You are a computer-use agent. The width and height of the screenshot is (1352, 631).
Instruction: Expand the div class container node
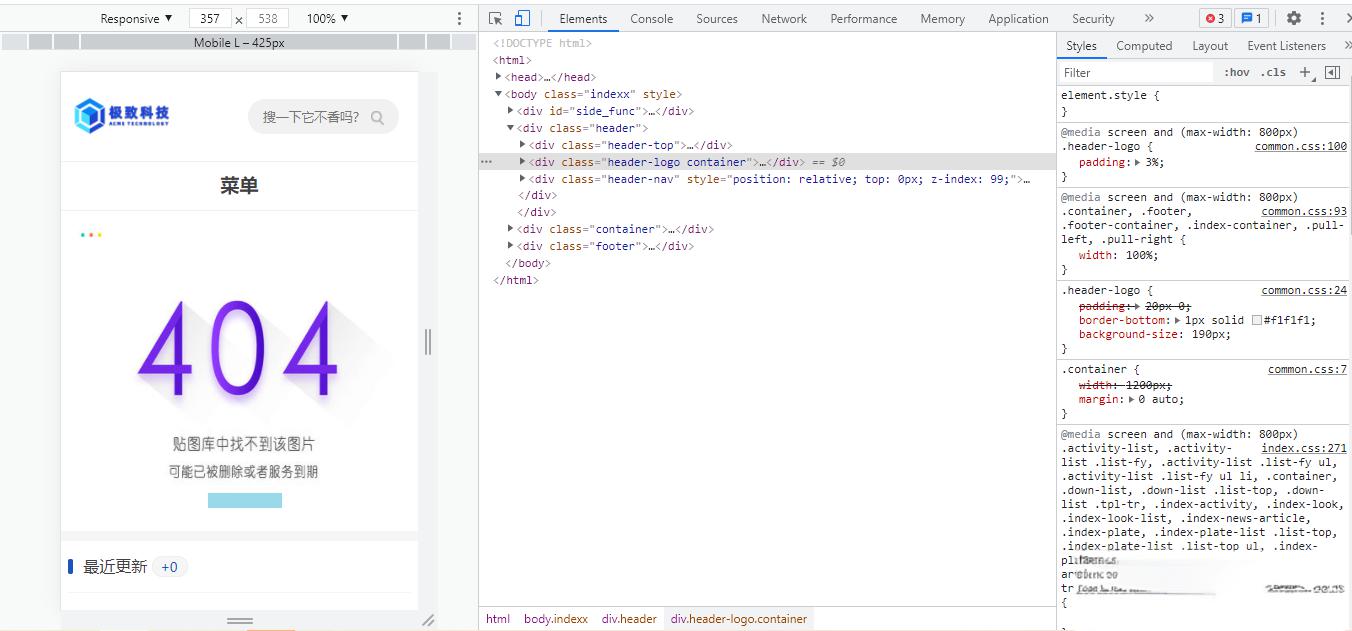pos(511,229)
